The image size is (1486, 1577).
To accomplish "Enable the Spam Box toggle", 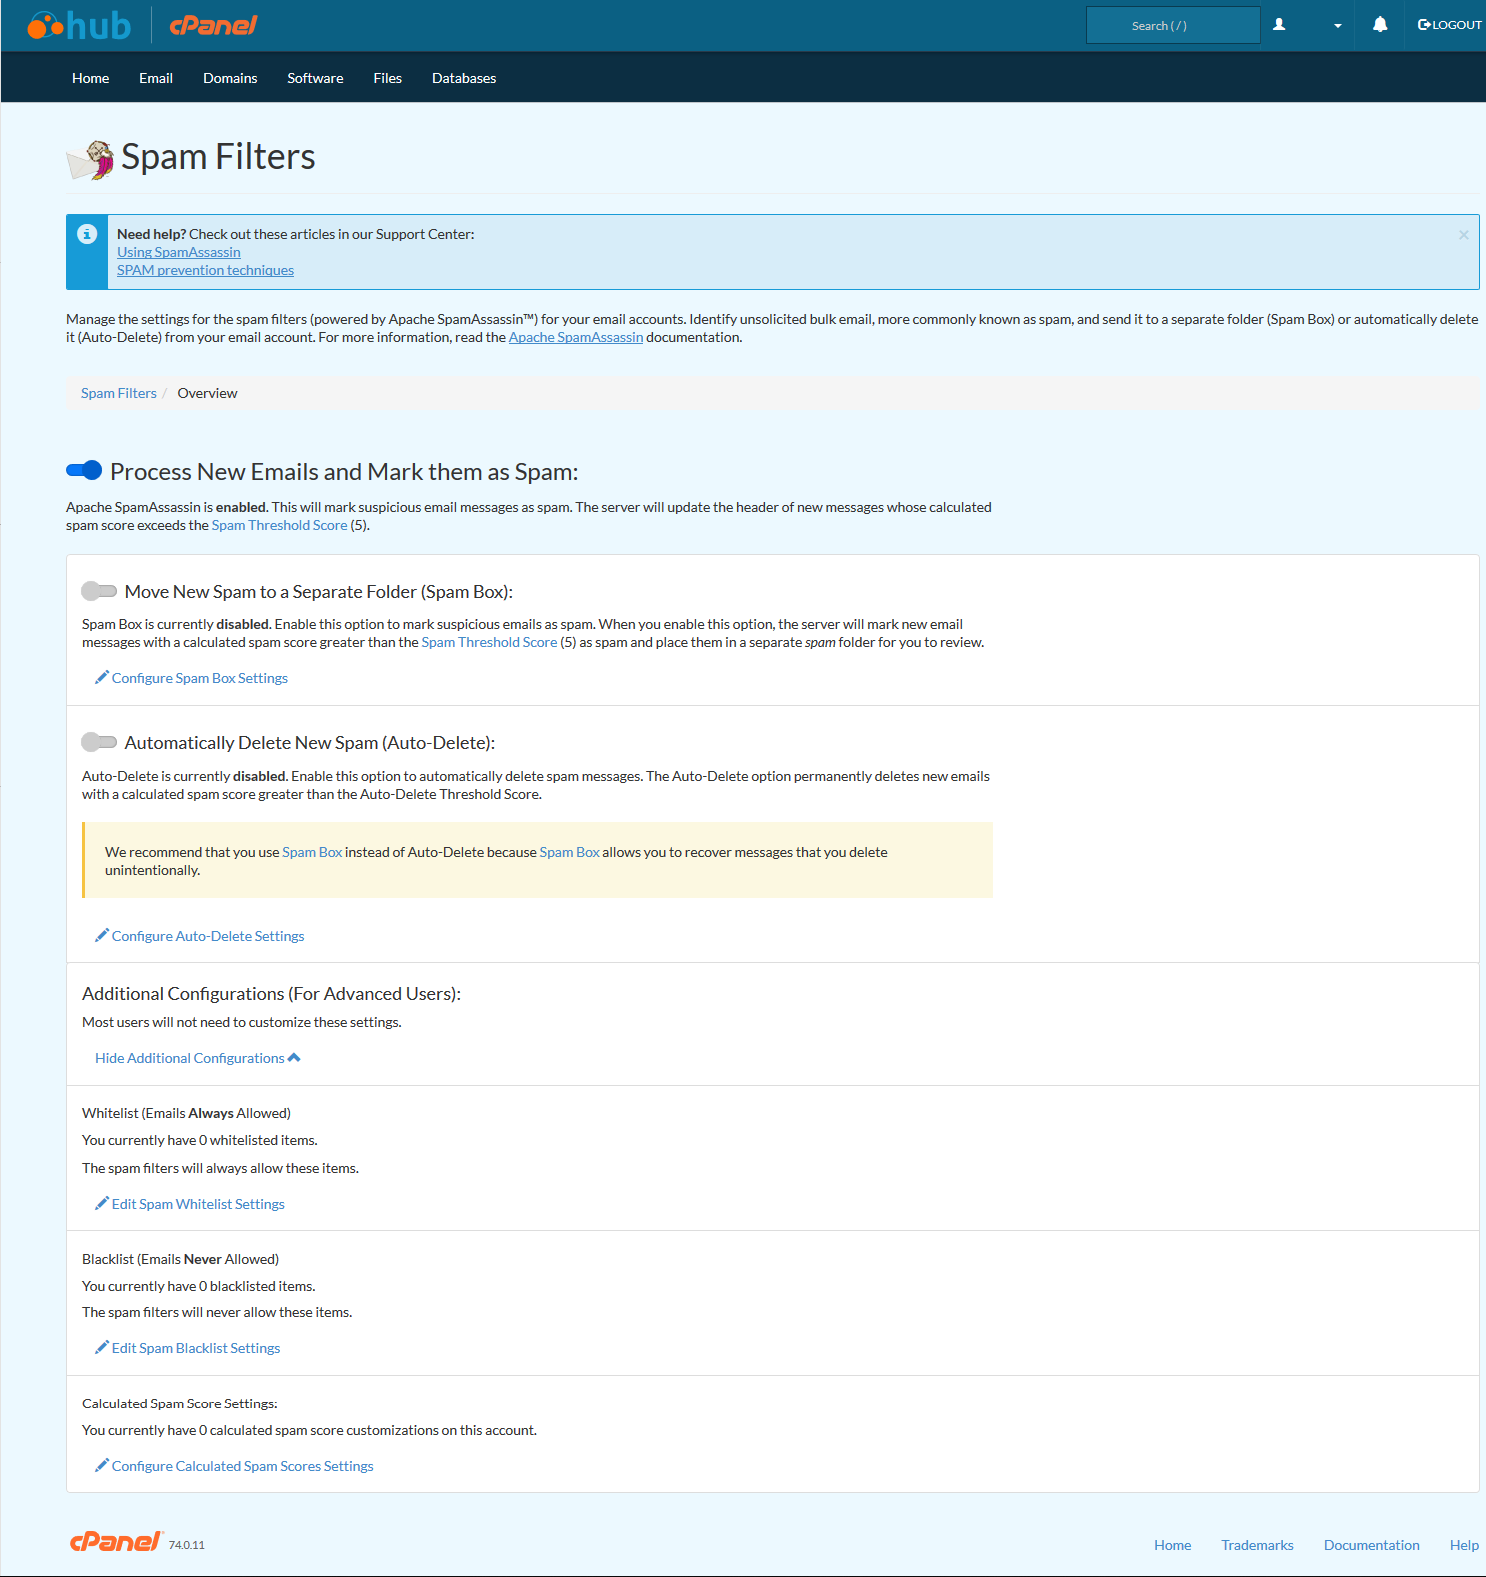I will [99, 591].
